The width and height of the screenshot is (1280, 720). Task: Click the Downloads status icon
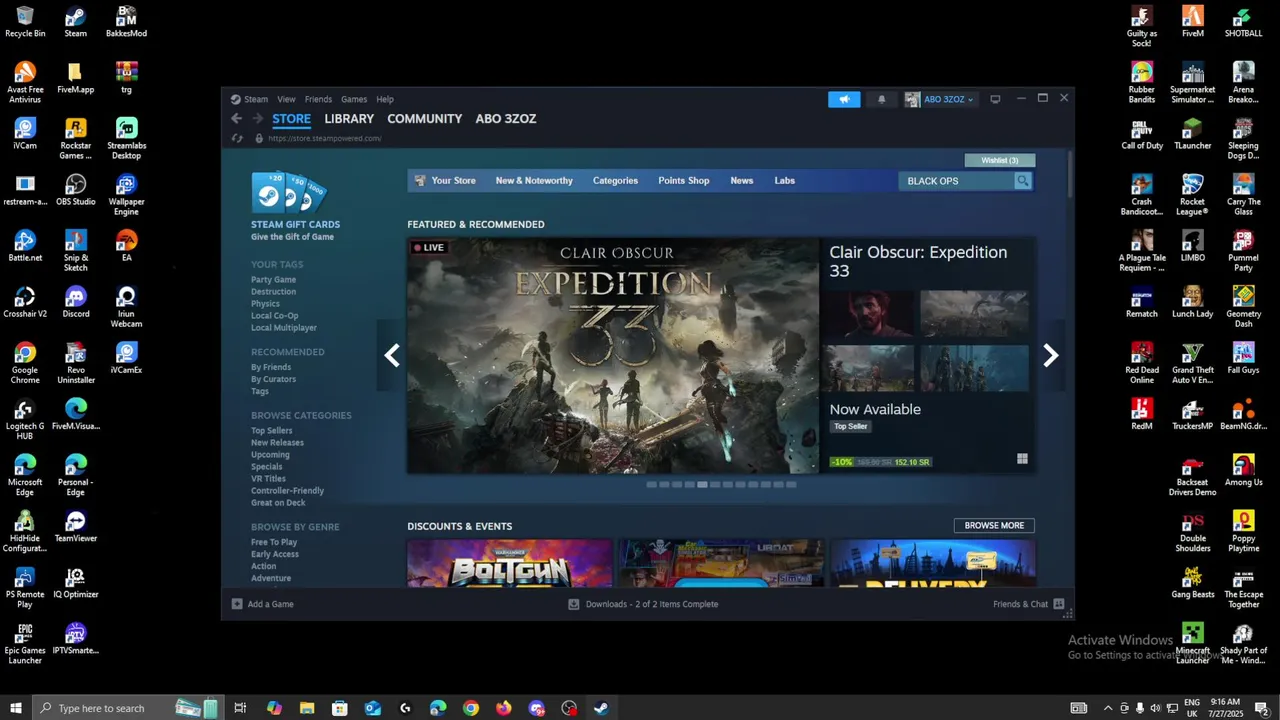tap(574, 604)
